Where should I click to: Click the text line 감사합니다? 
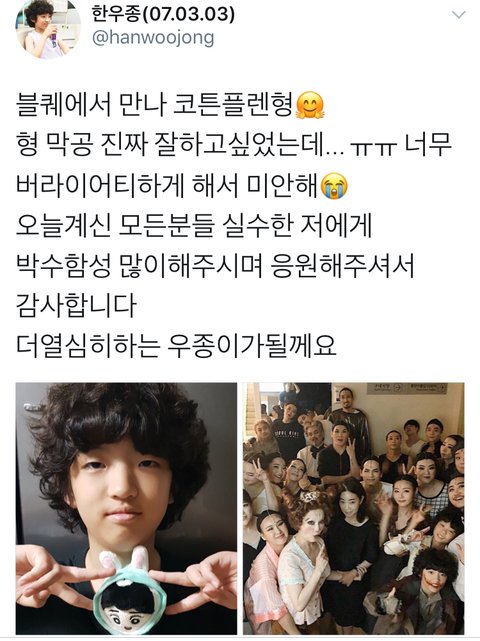[76, 305]
